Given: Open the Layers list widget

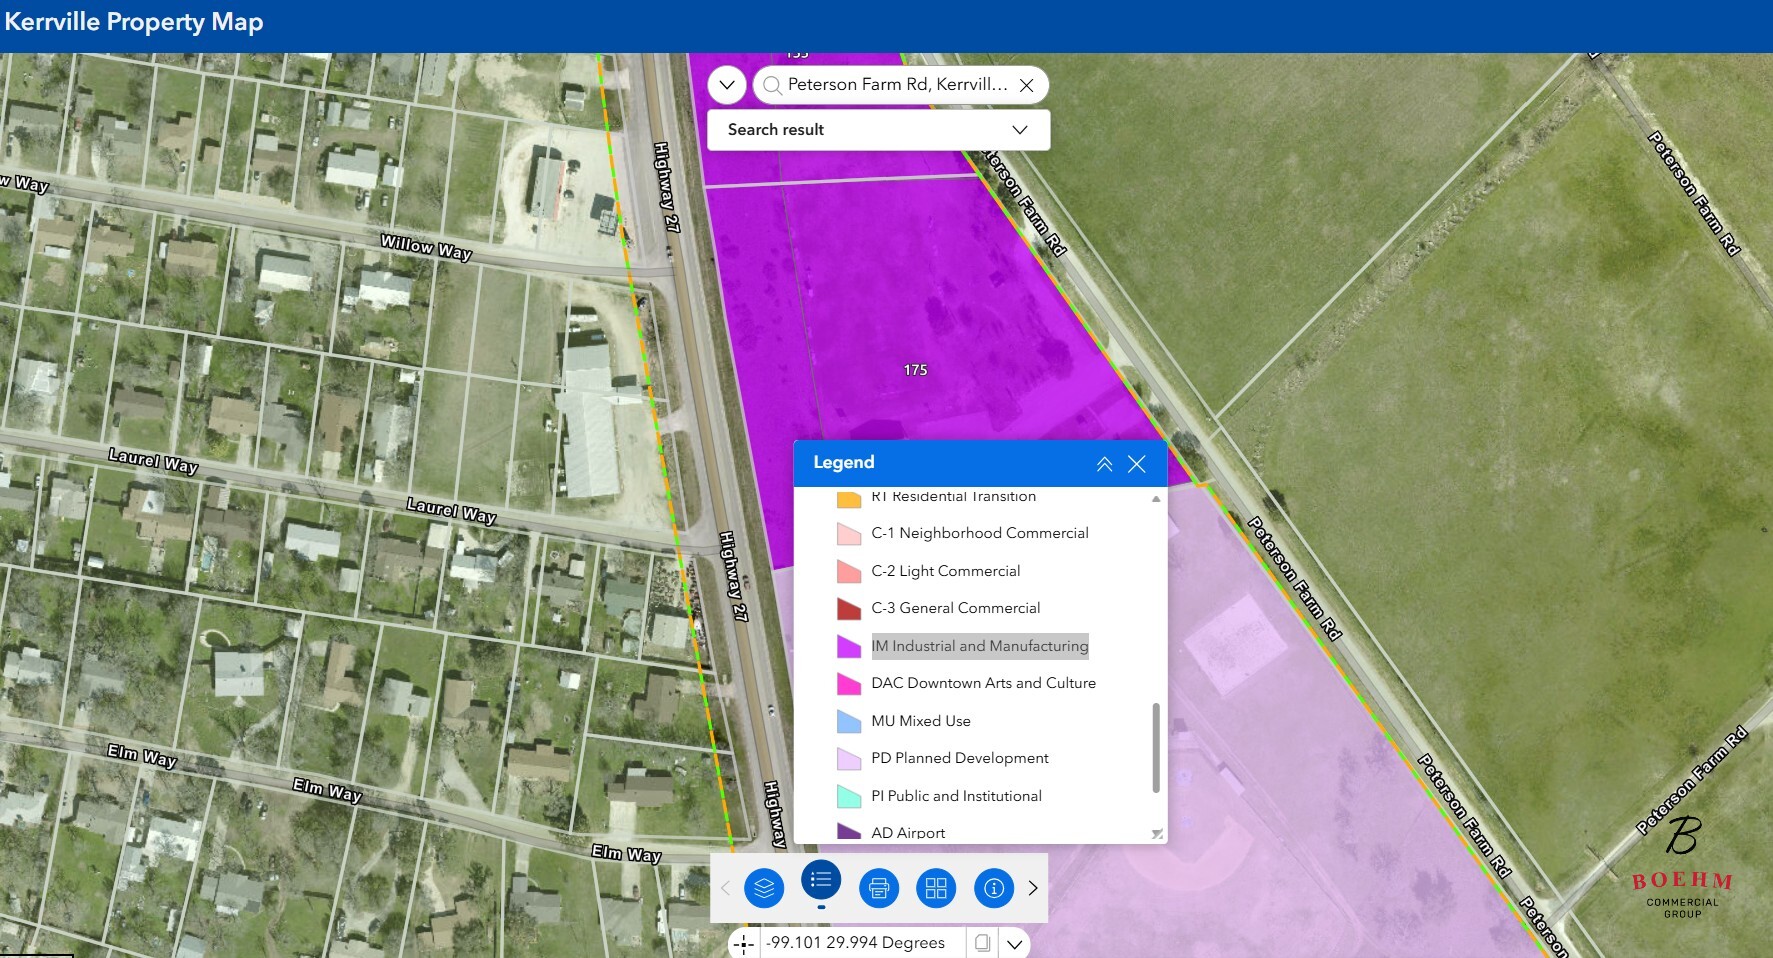Looking at the screenshot, I should coord(764,888).
